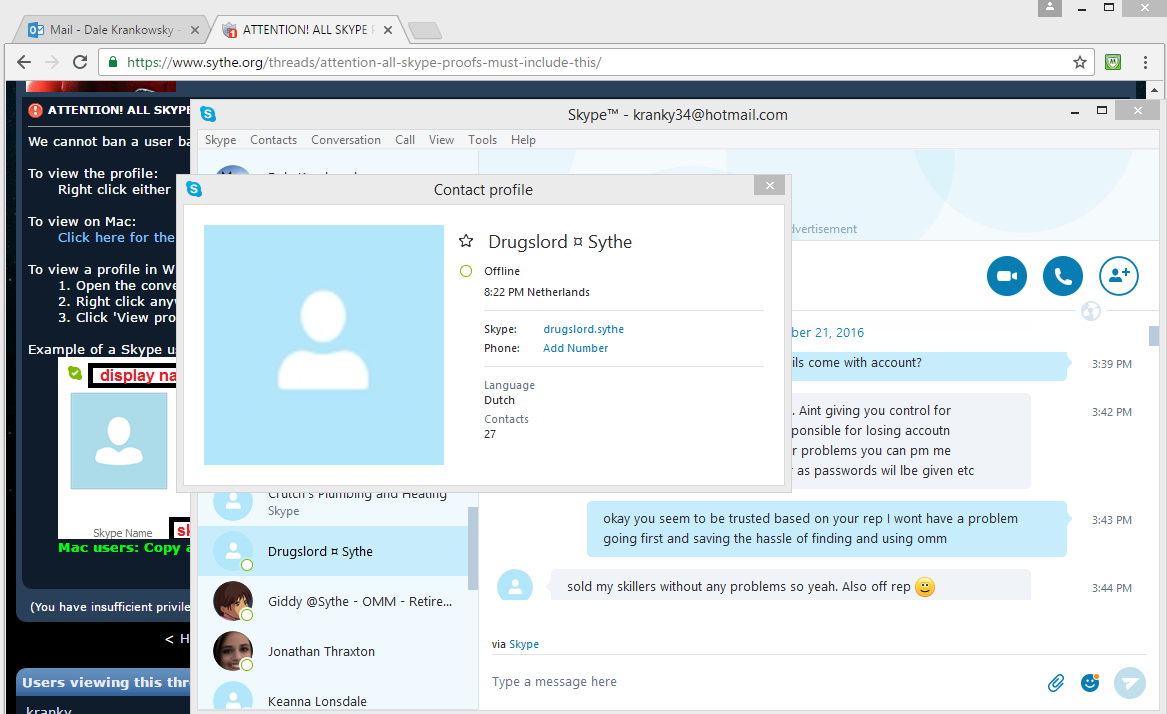Click the 'Drugslord ¤ Sythe' profile heading
The width and height of the screenshot is (1167, 714).
(x=560, y=242)
